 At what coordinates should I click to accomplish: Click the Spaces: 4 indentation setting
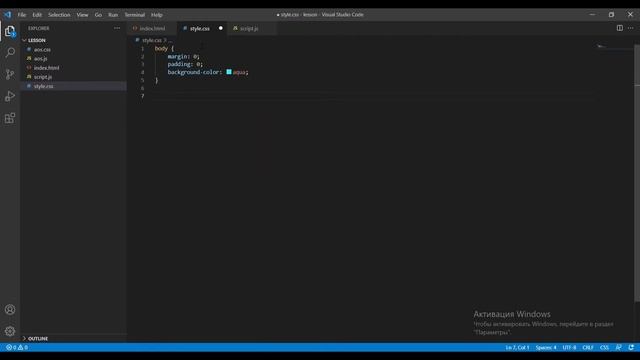[546, 347]
